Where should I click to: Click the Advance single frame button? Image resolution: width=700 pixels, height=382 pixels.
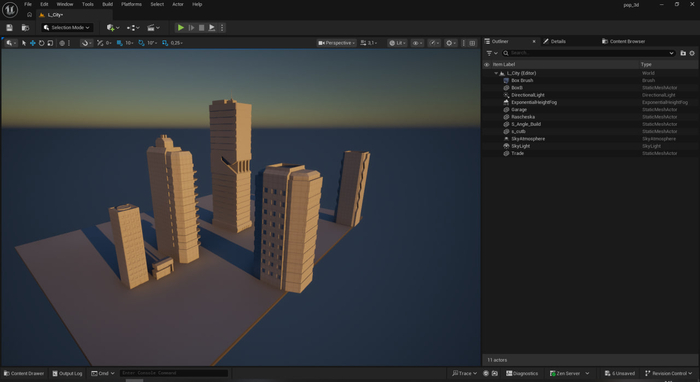tap(192, 28)
